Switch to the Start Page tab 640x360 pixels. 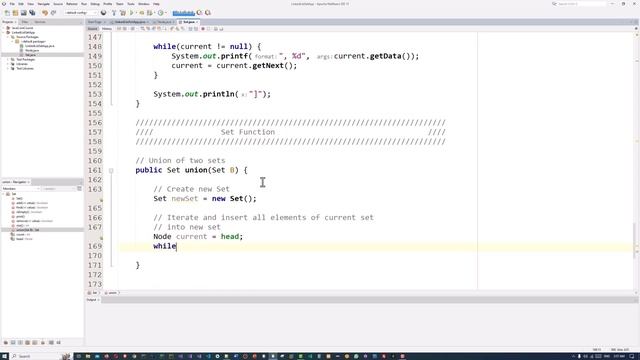click(95, 22)
